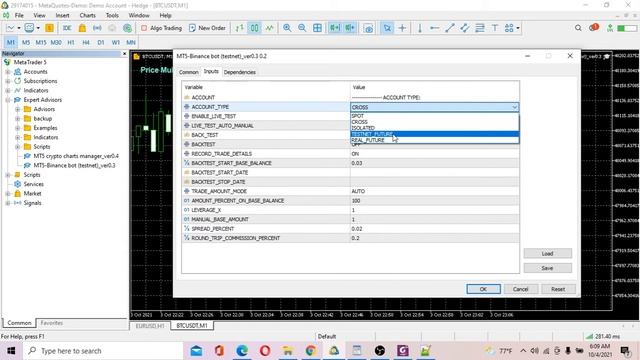
Task: Collapse the Expert Advisors tree node
Action: tap(8, 100)
